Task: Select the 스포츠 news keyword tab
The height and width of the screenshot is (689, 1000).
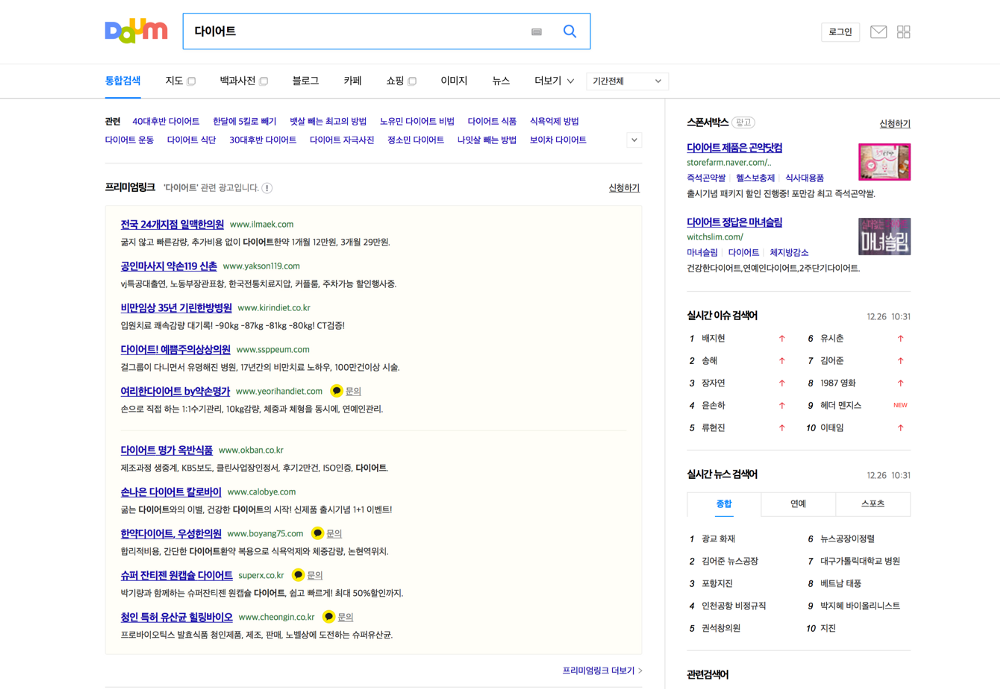Action: [873, 504]
